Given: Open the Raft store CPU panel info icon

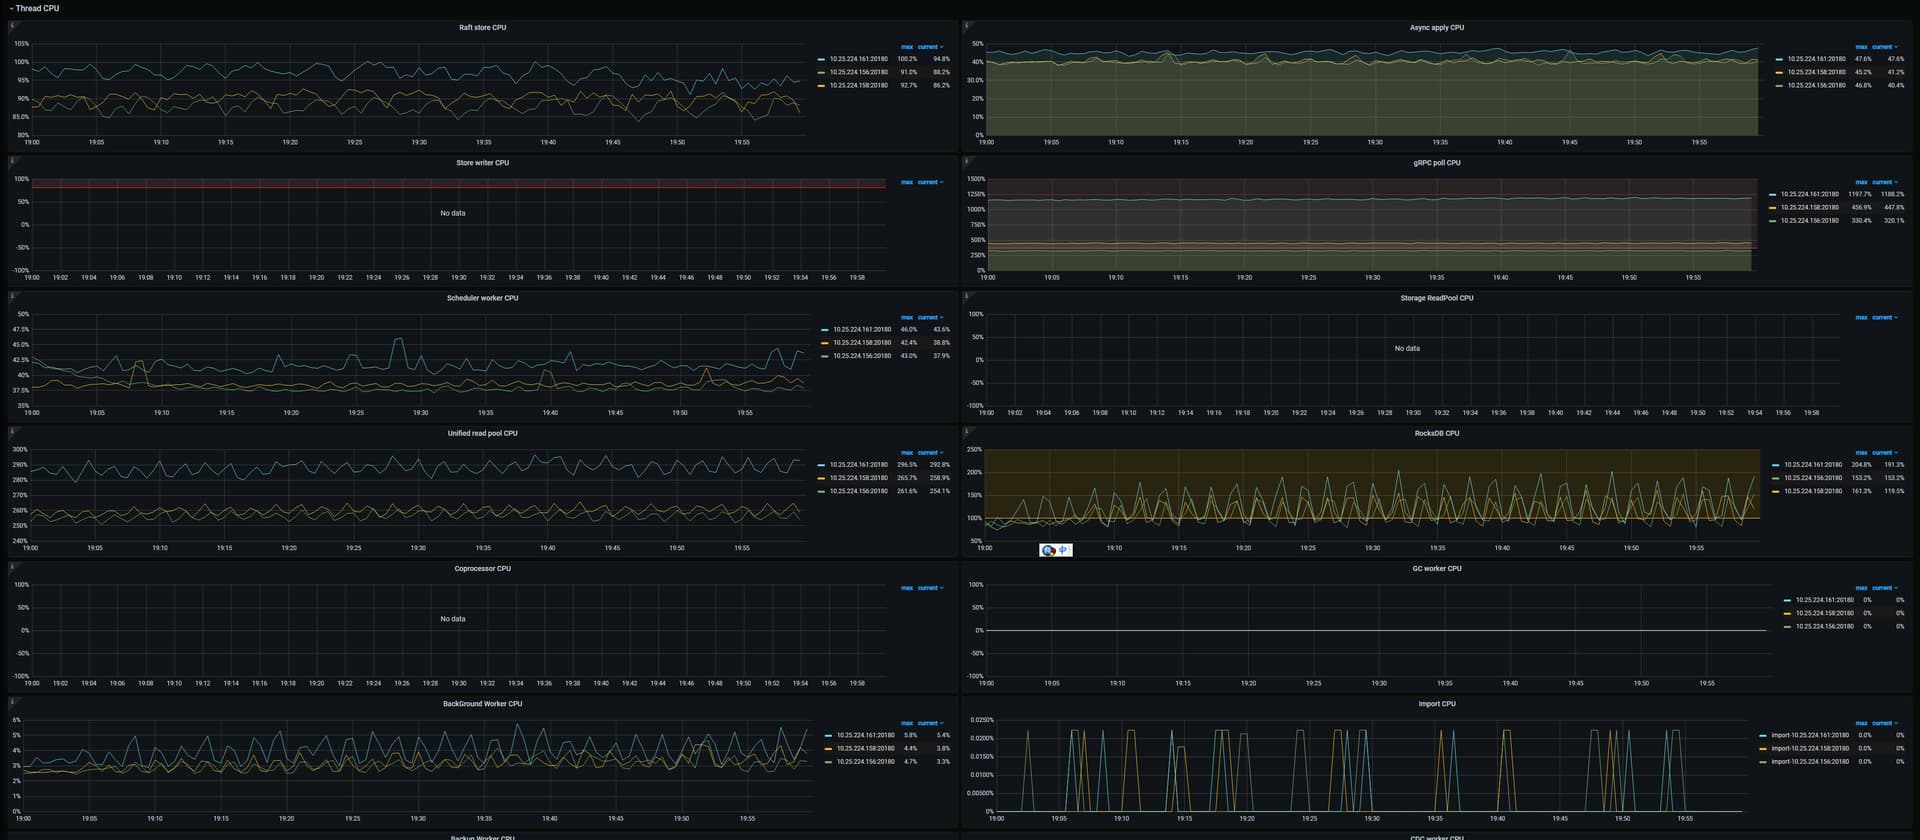Looking at the screenshot, I should pyautogui.click(x=12, y=25).
